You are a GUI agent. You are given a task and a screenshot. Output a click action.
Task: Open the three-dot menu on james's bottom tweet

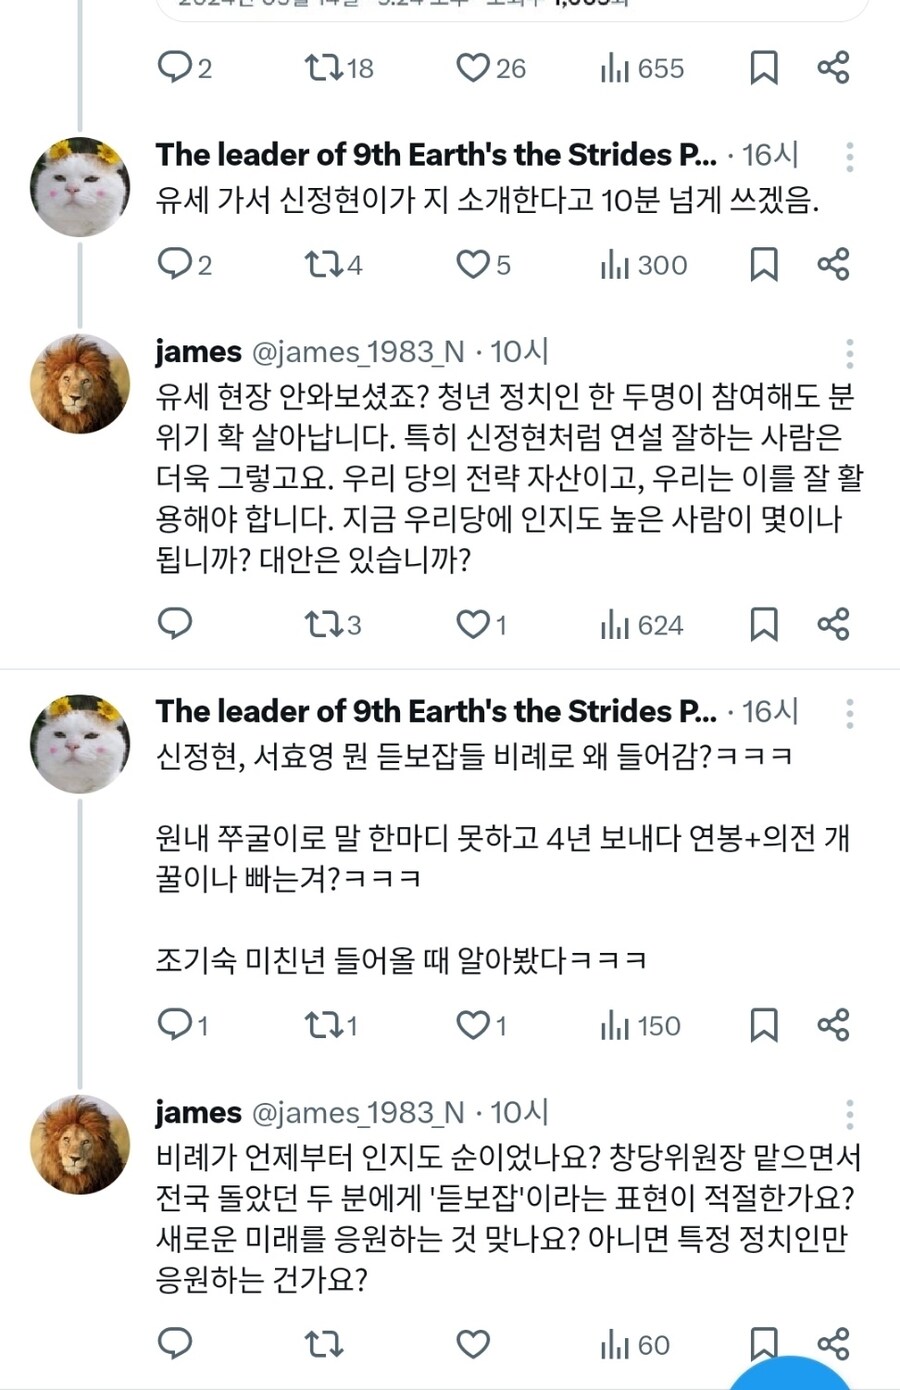pos(848,1112)
